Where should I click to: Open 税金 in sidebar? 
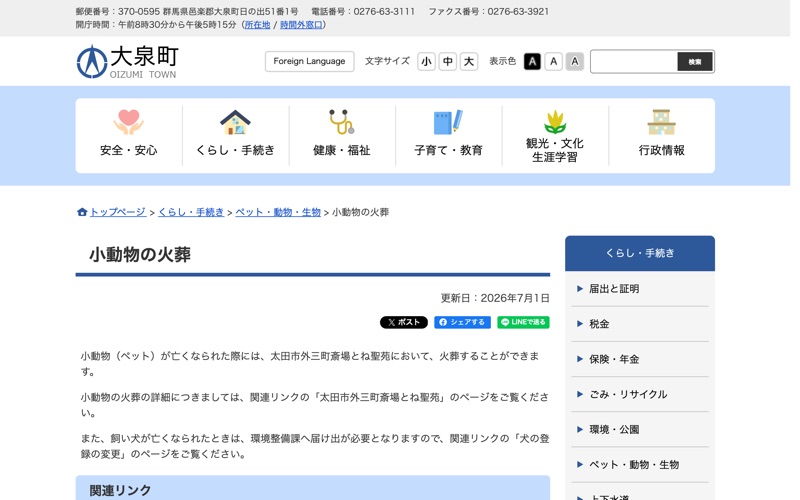click(x=640, y=324)
